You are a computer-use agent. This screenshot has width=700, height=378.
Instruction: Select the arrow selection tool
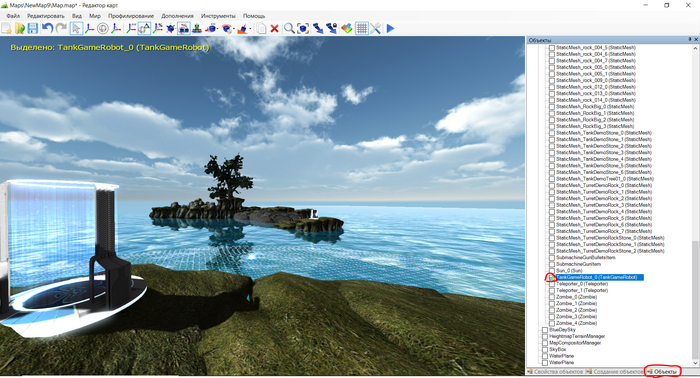click(76, 29)
